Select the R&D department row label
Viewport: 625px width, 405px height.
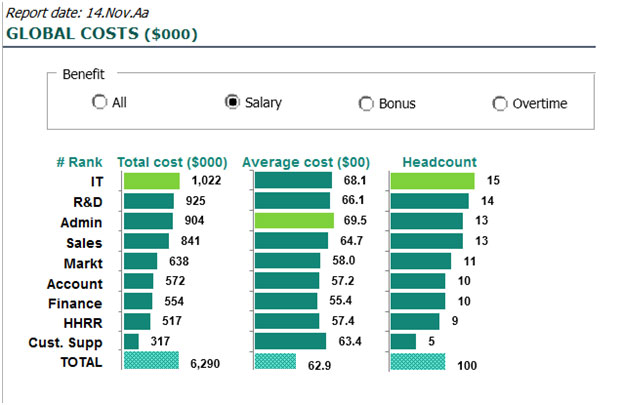point(88,202)
